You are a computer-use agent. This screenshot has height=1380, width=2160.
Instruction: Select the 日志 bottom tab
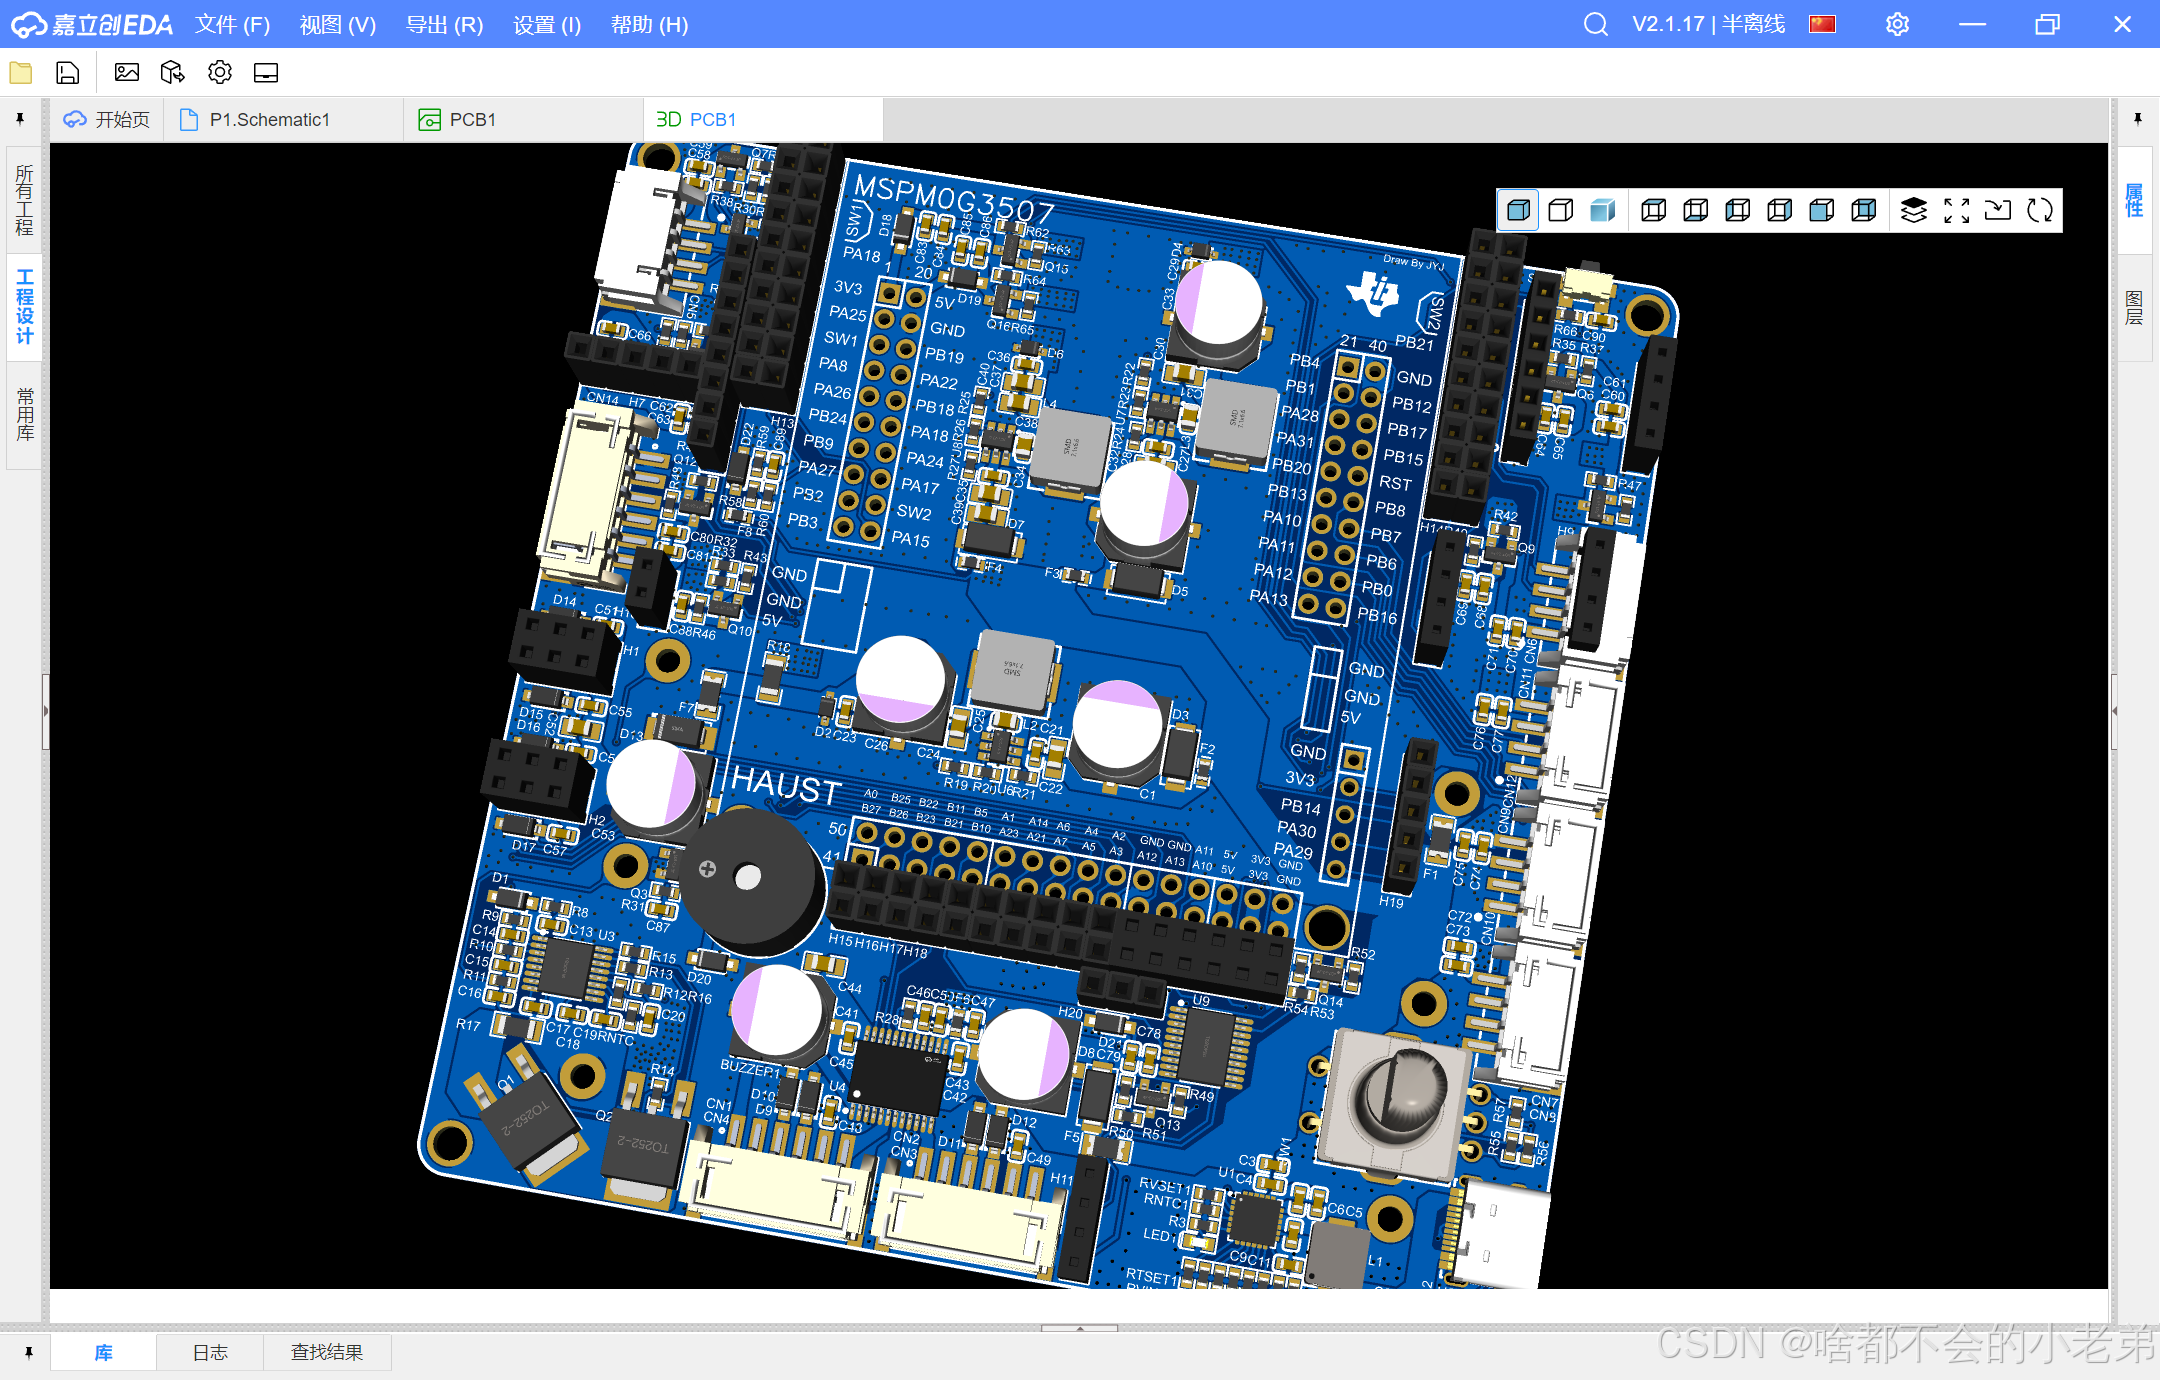pos(210,1353)
